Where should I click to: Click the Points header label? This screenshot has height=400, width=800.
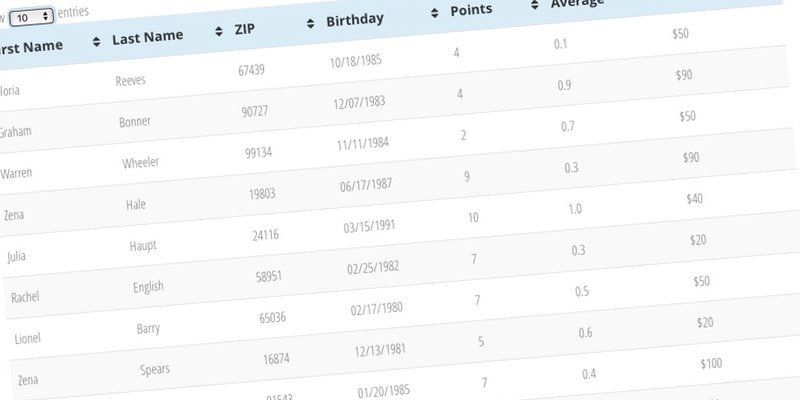[x=472, y=10]
